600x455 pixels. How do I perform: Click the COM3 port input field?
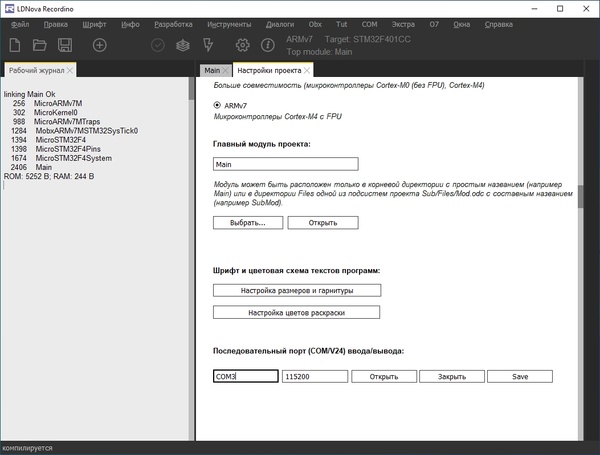point(245,377)
